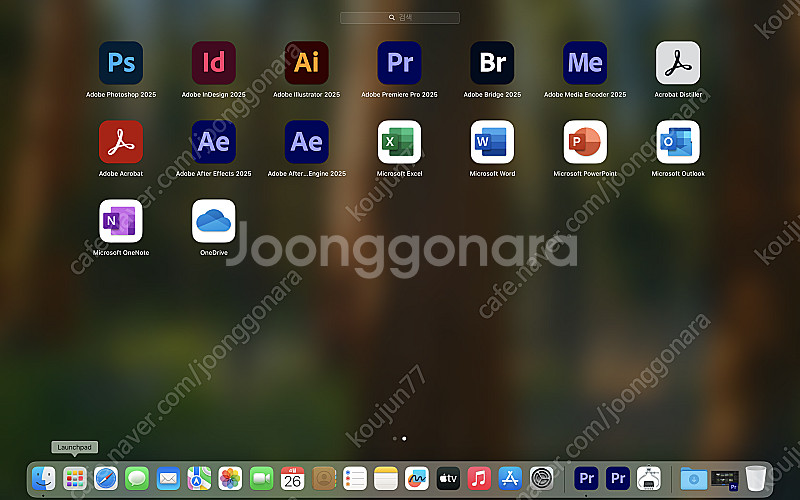The height and width of the screenshot is (500, 800).
Task: Launch Adobe InDesign 2025
Action: [x=214, y=63]
